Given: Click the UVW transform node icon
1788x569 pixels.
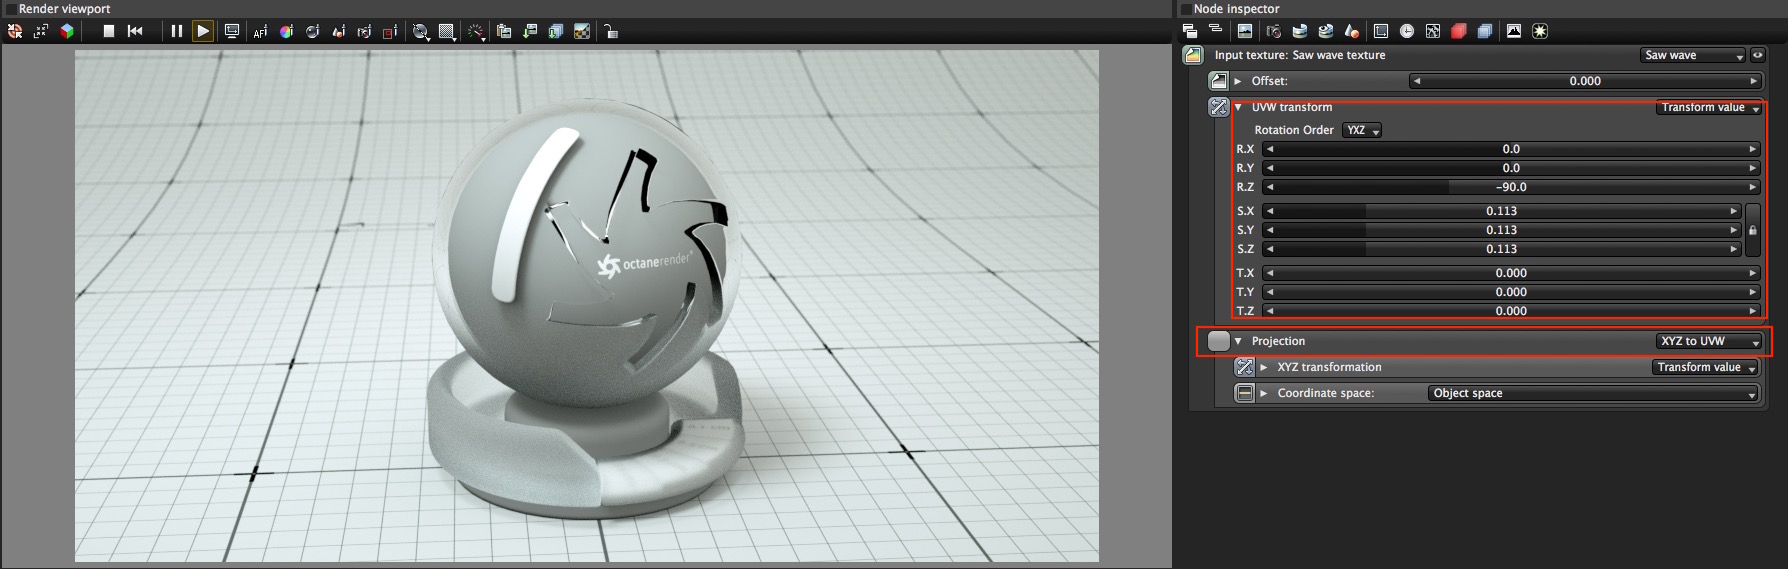Looking at the screenshot, I should point(1218,107).
